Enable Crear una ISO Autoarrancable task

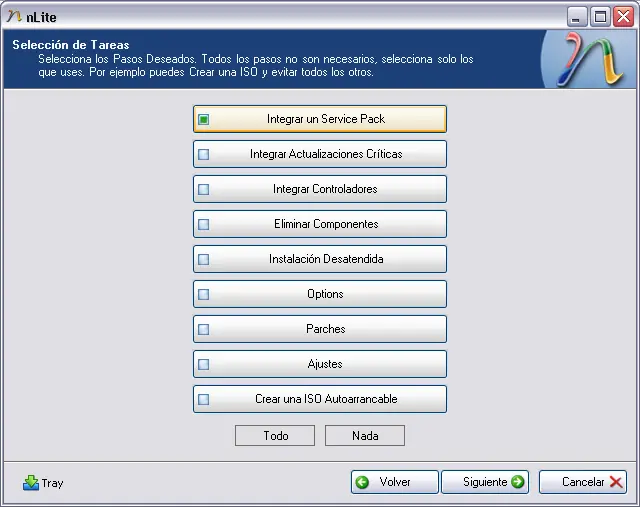320,399
